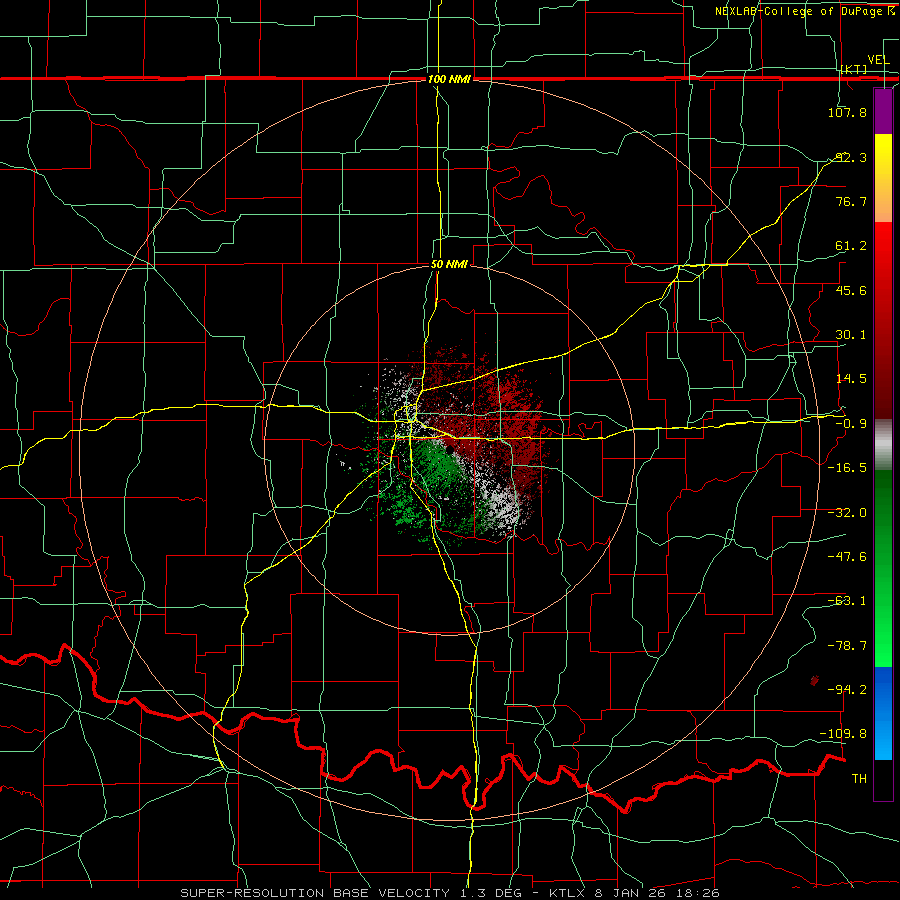Select the 45.6 scale value
Viewport: 900px width, 900px height.
pyautogui.click(x=851, y=290)
